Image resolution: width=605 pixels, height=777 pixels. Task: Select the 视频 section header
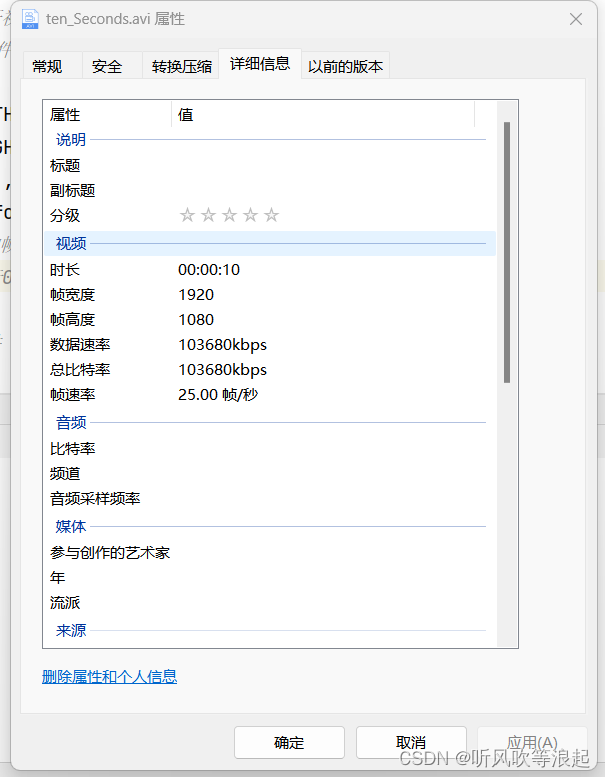[x=270, y=243]
